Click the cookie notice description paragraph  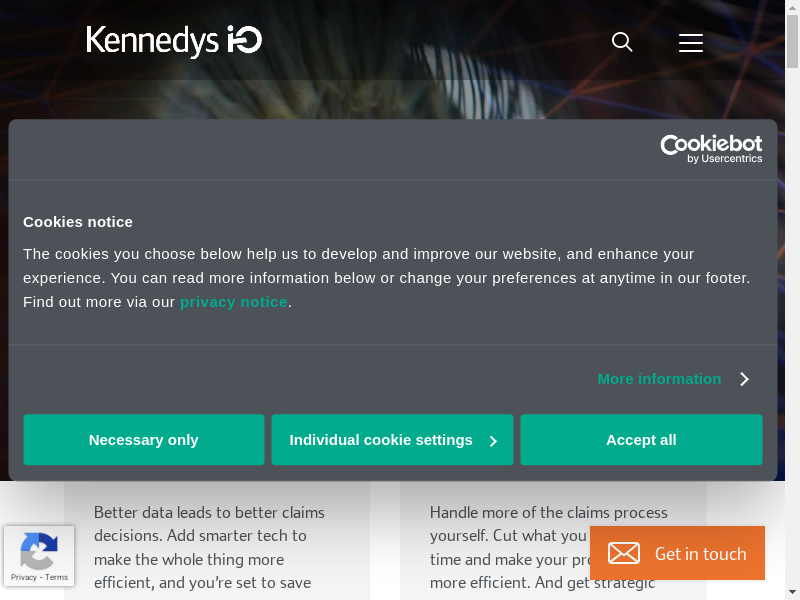pyautogui.click(x=386, y=277)
